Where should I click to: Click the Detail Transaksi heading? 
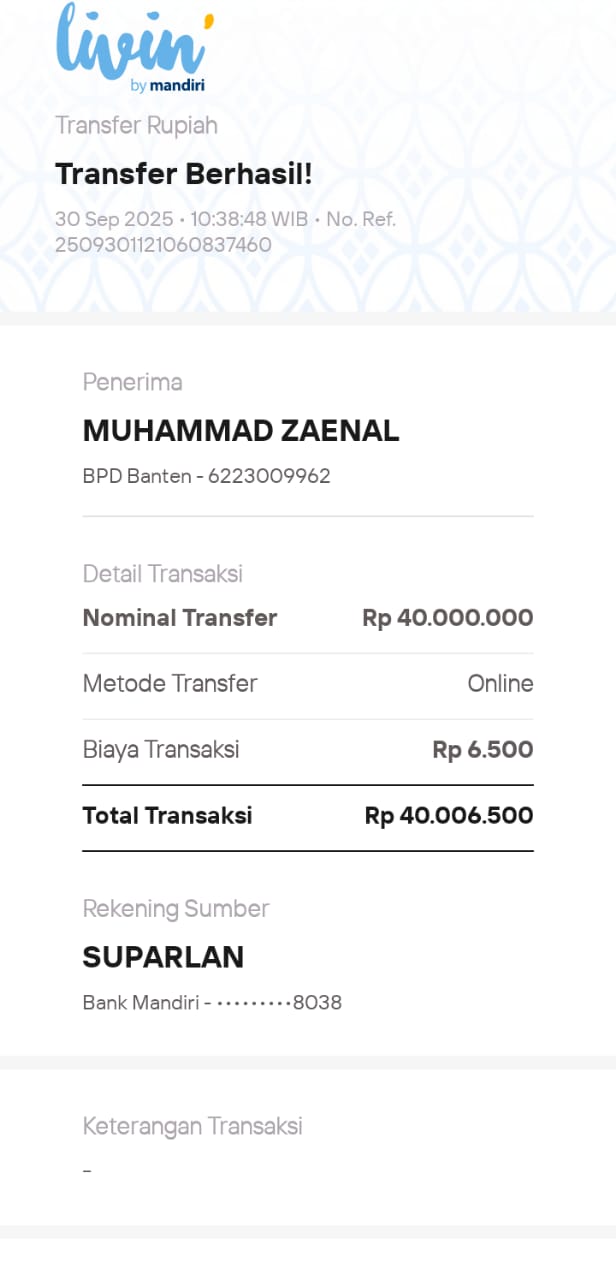[x=162, y=574]
